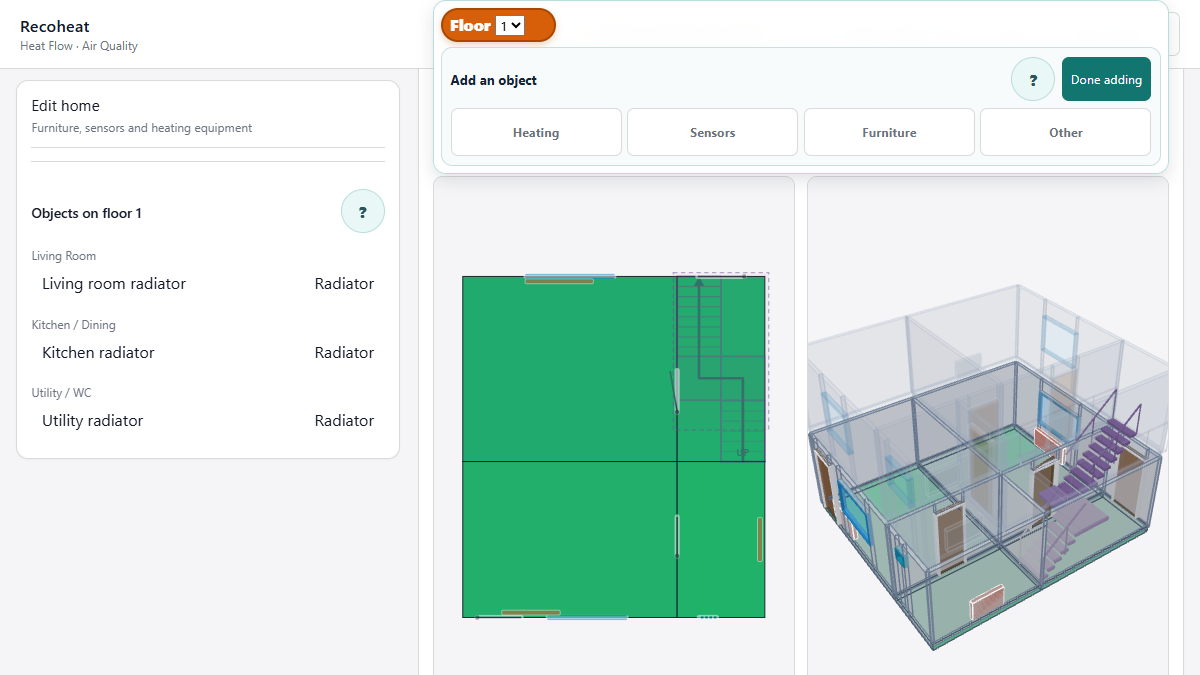This screenshot has height=675, width=1200.
Task: Select the Other object category
Action: tap(1065, 132)
